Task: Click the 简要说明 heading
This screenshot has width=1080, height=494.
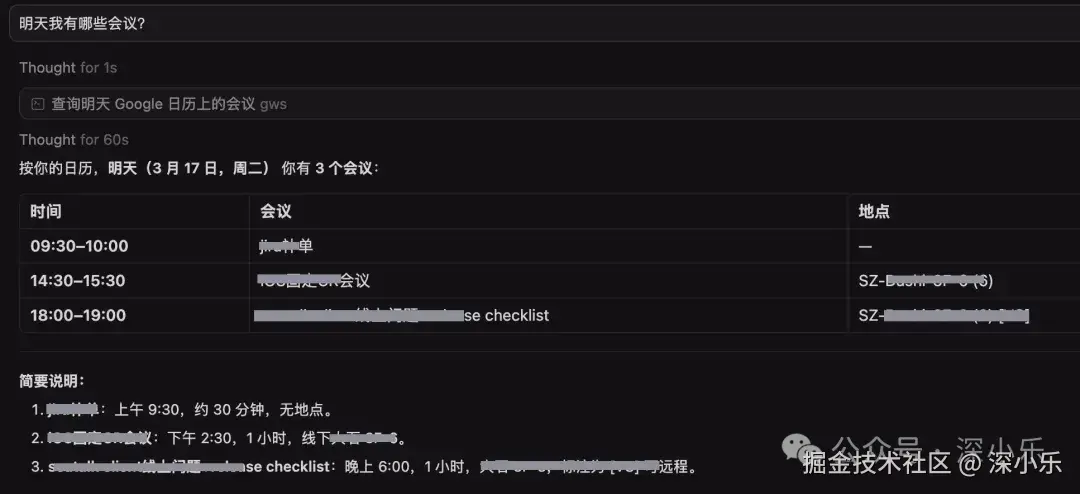Action: click(52, 381)
